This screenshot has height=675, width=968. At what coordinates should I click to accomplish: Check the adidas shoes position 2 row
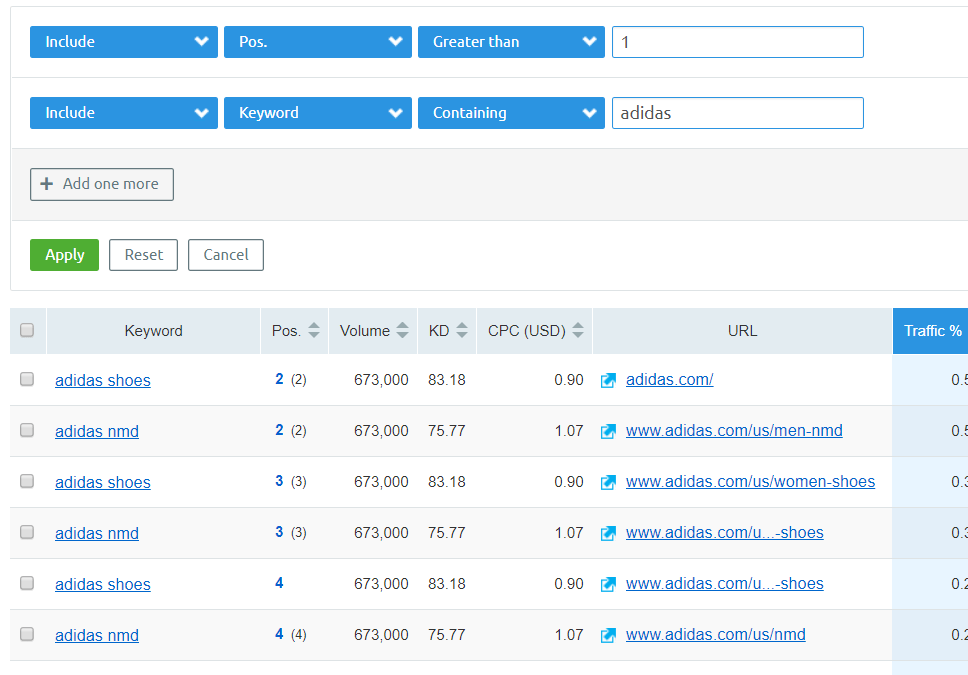coord(27,379)
